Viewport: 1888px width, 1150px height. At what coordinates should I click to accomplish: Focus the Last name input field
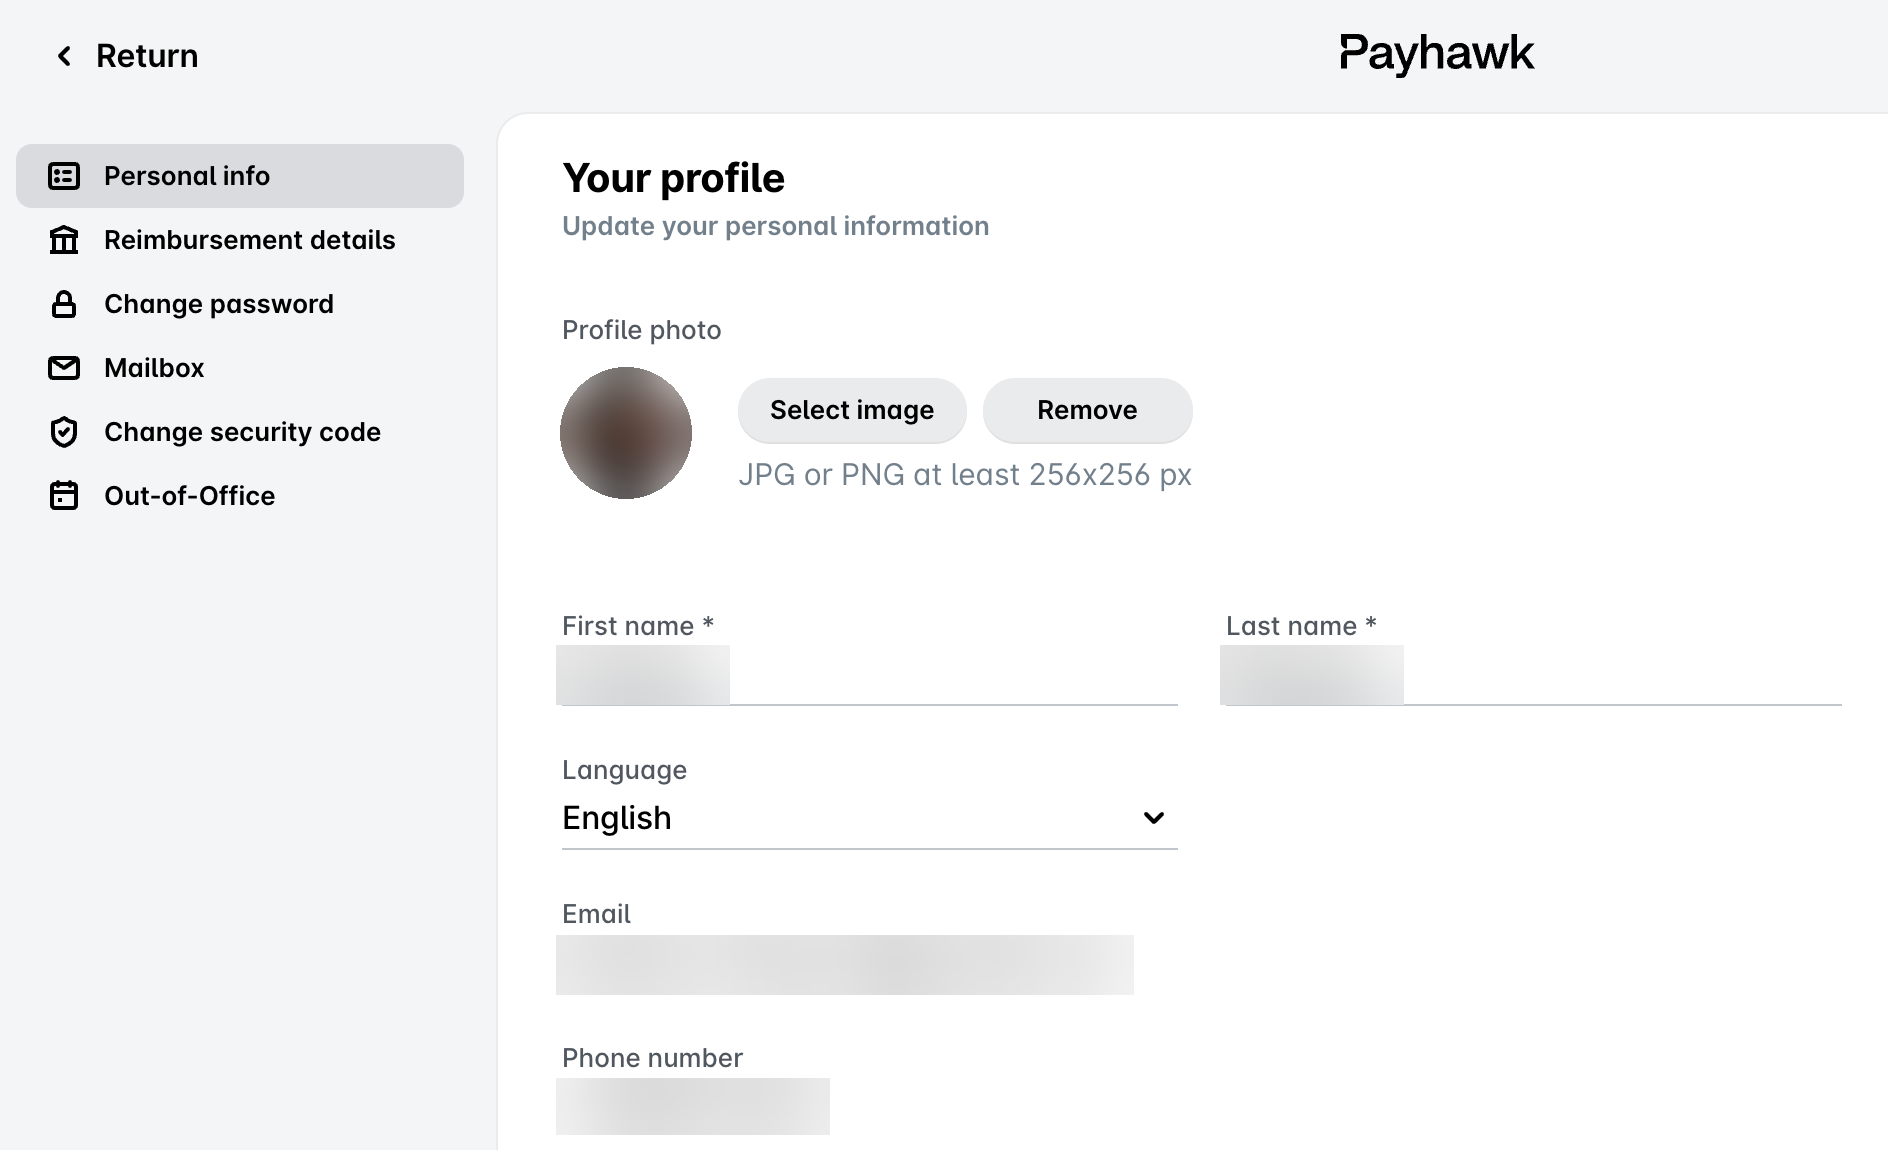click(1534, 675)
